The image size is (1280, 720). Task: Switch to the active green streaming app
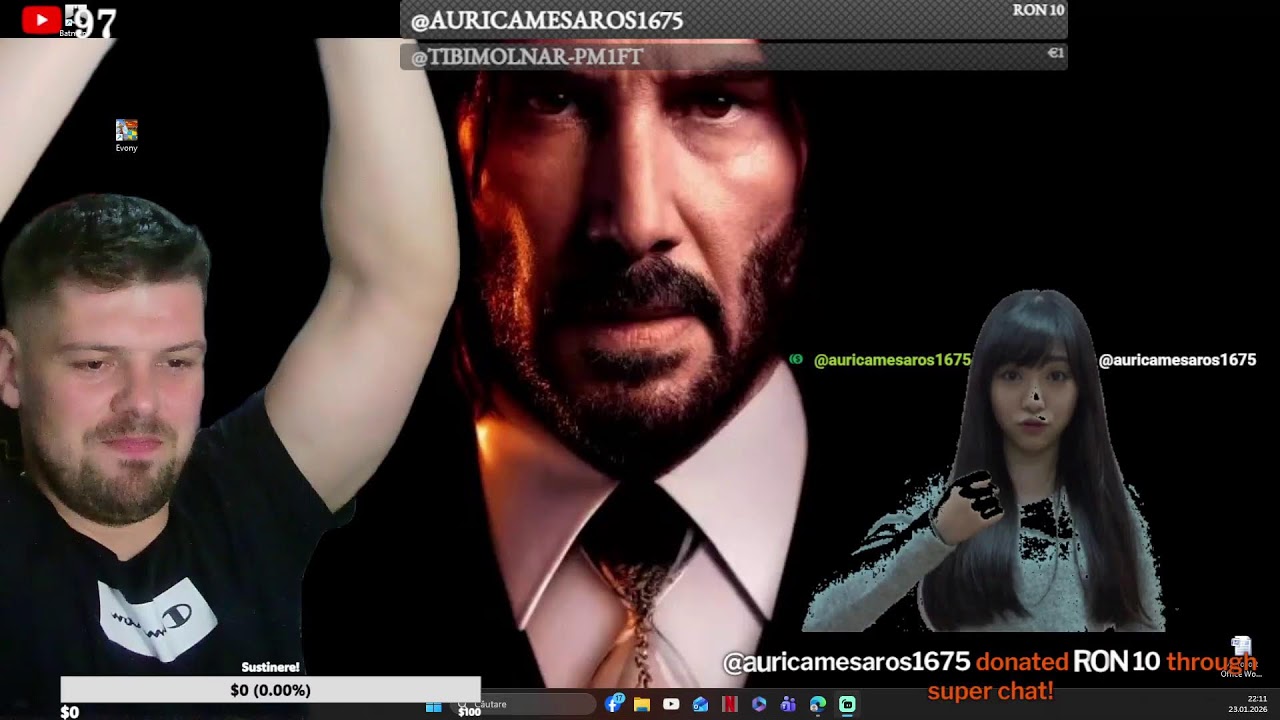847,705
